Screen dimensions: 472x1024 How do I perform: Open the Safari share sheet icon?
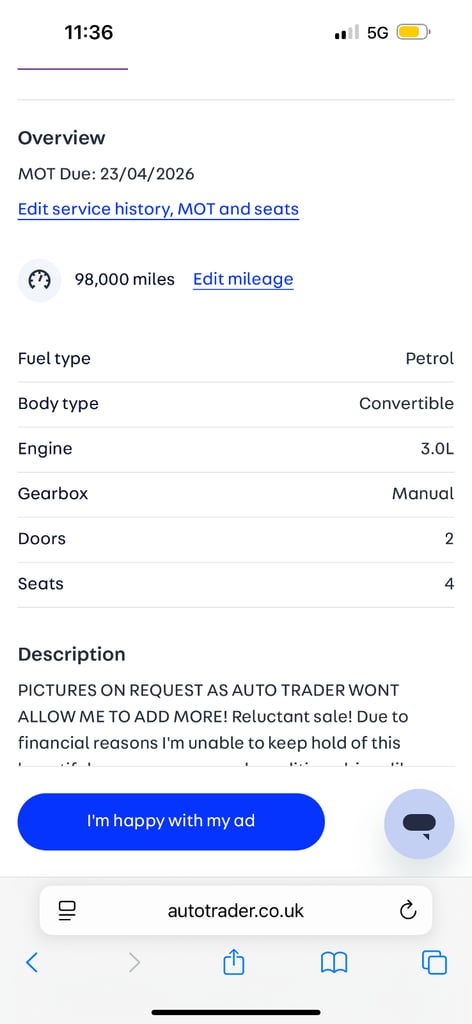pos(234,961)
